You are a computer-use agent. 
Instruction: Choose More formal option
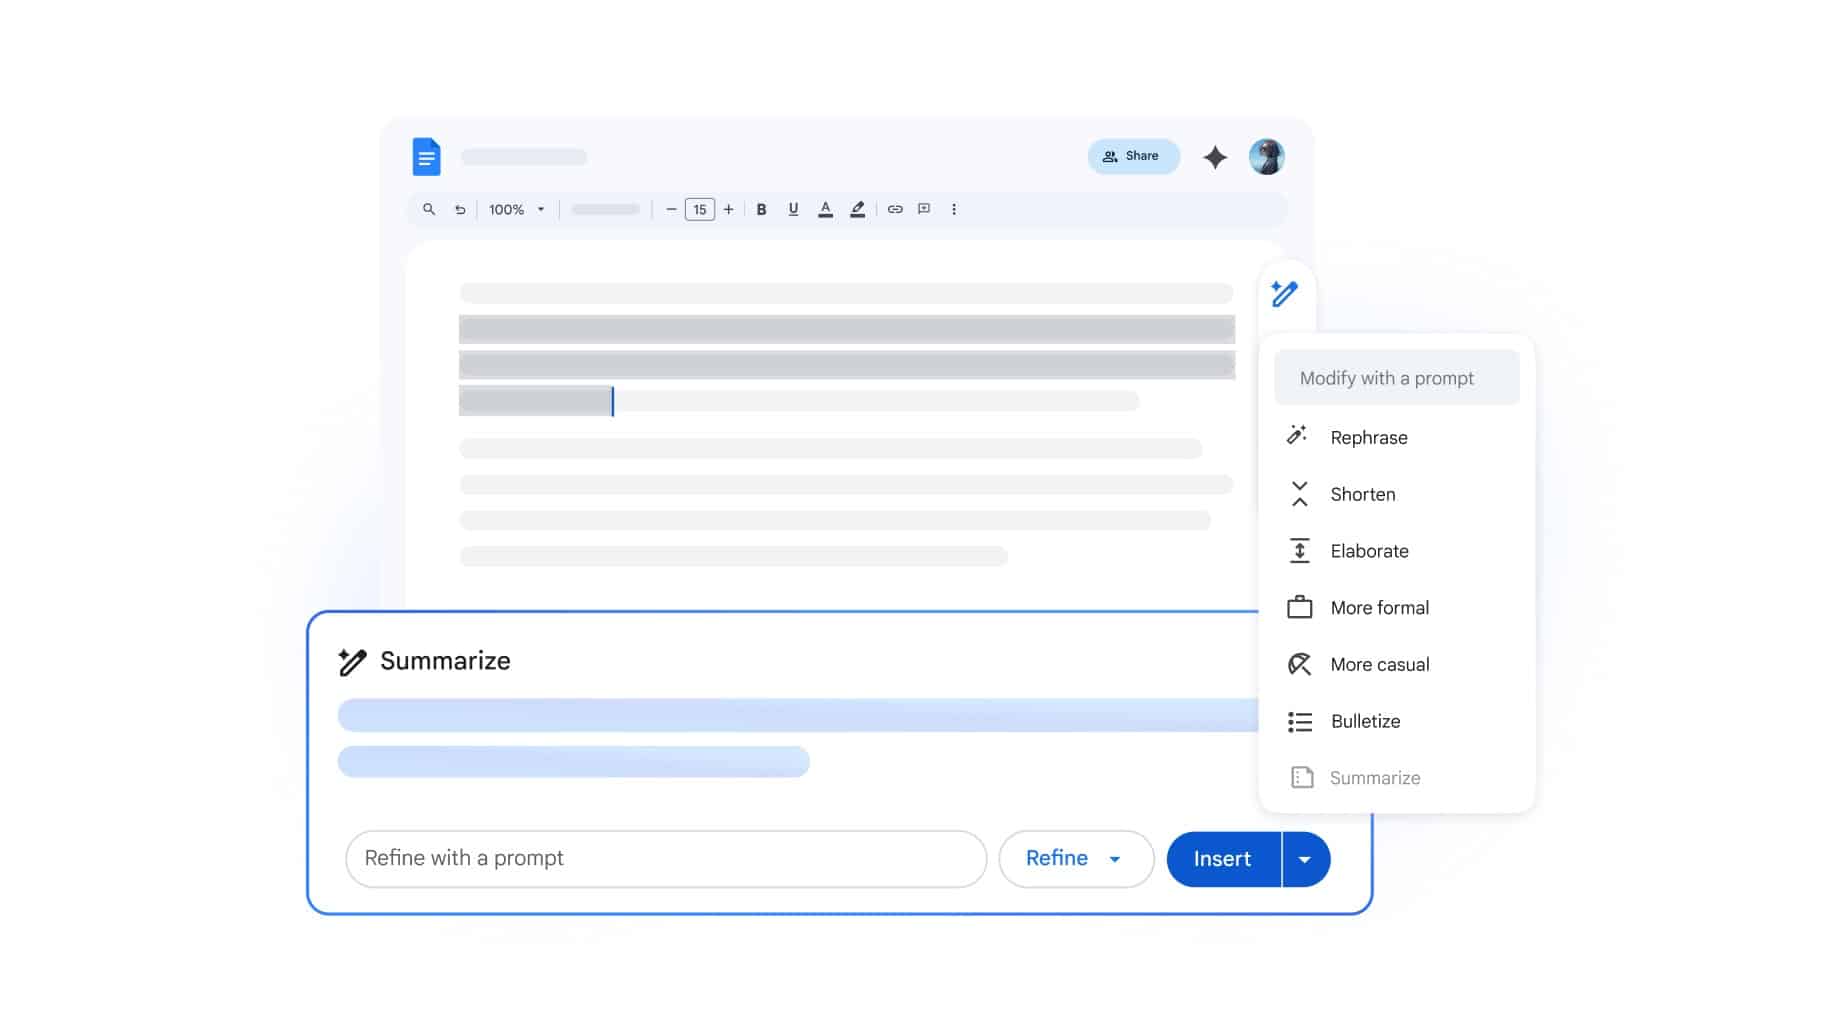coord(1379,608)
